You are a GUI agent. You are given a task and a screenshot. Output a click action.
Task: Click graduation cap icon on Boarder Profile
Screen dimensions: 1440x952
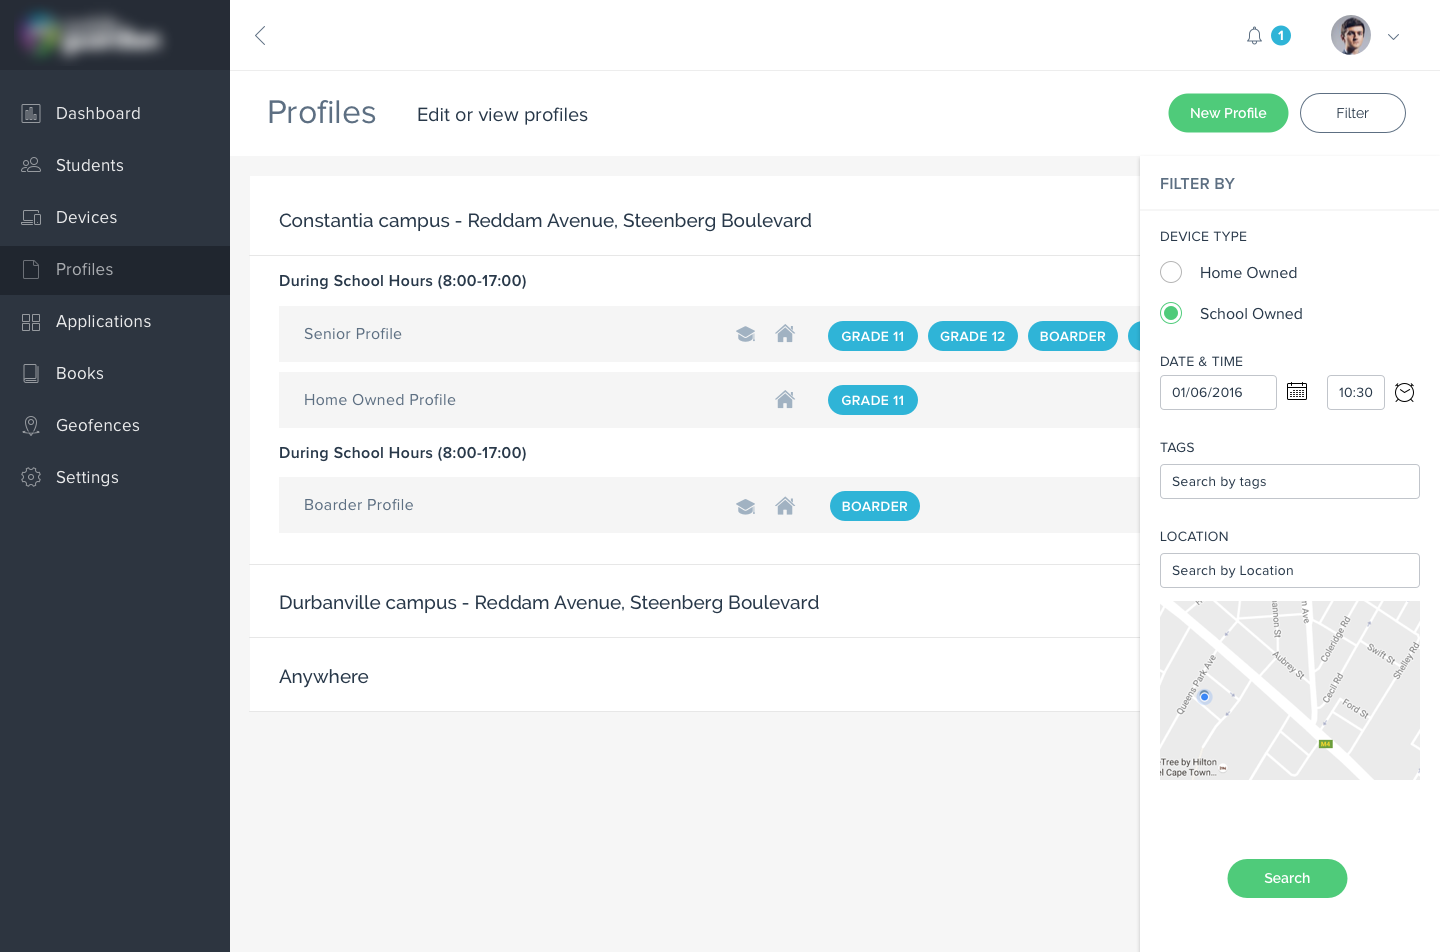745,506
